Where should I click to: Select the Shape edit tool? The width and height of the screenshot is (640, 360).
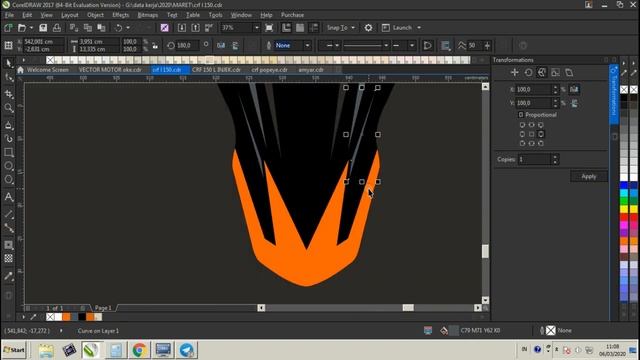[9, 78]
